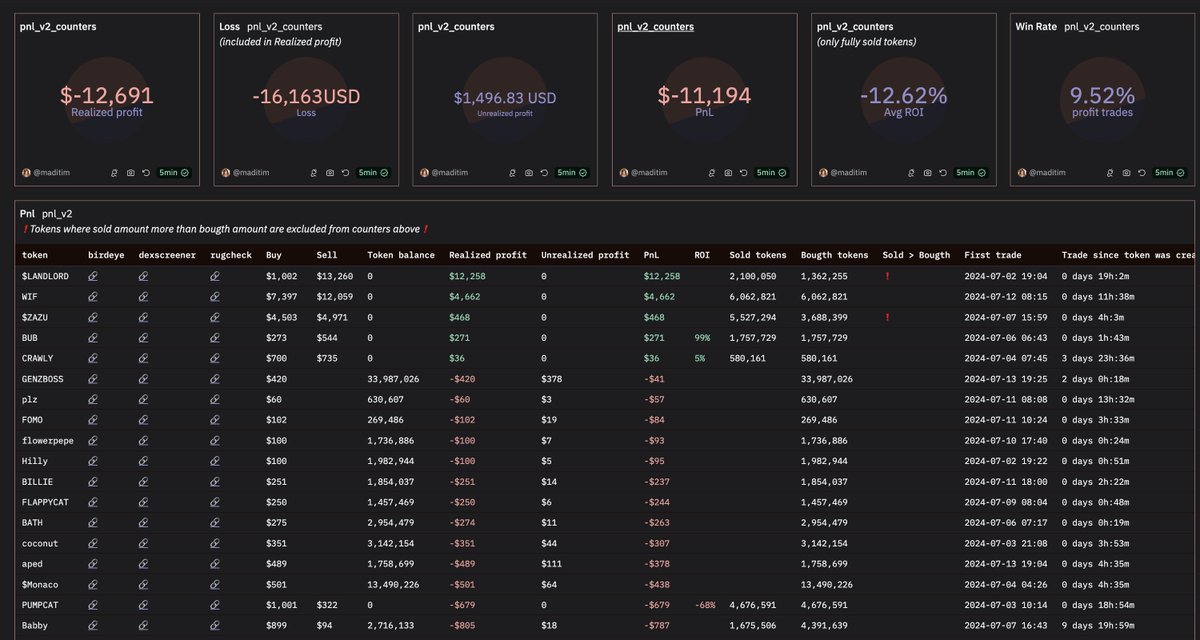Open rugcheck link for $ZAZU
Viewport: 1200px width, 640px height.
[x=215, y=317]
